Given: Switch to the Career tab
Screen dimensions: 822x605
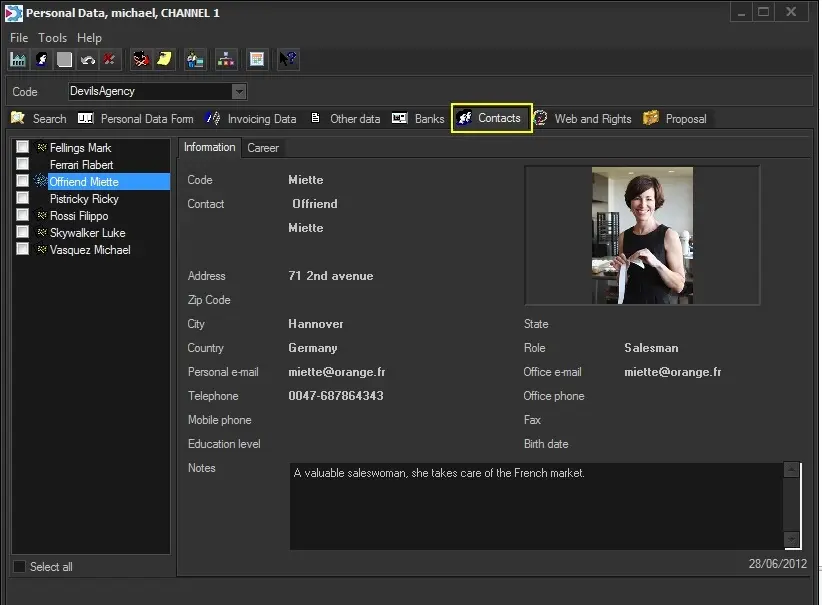Looking at the screenshot, I should click(x=263, y=148).
